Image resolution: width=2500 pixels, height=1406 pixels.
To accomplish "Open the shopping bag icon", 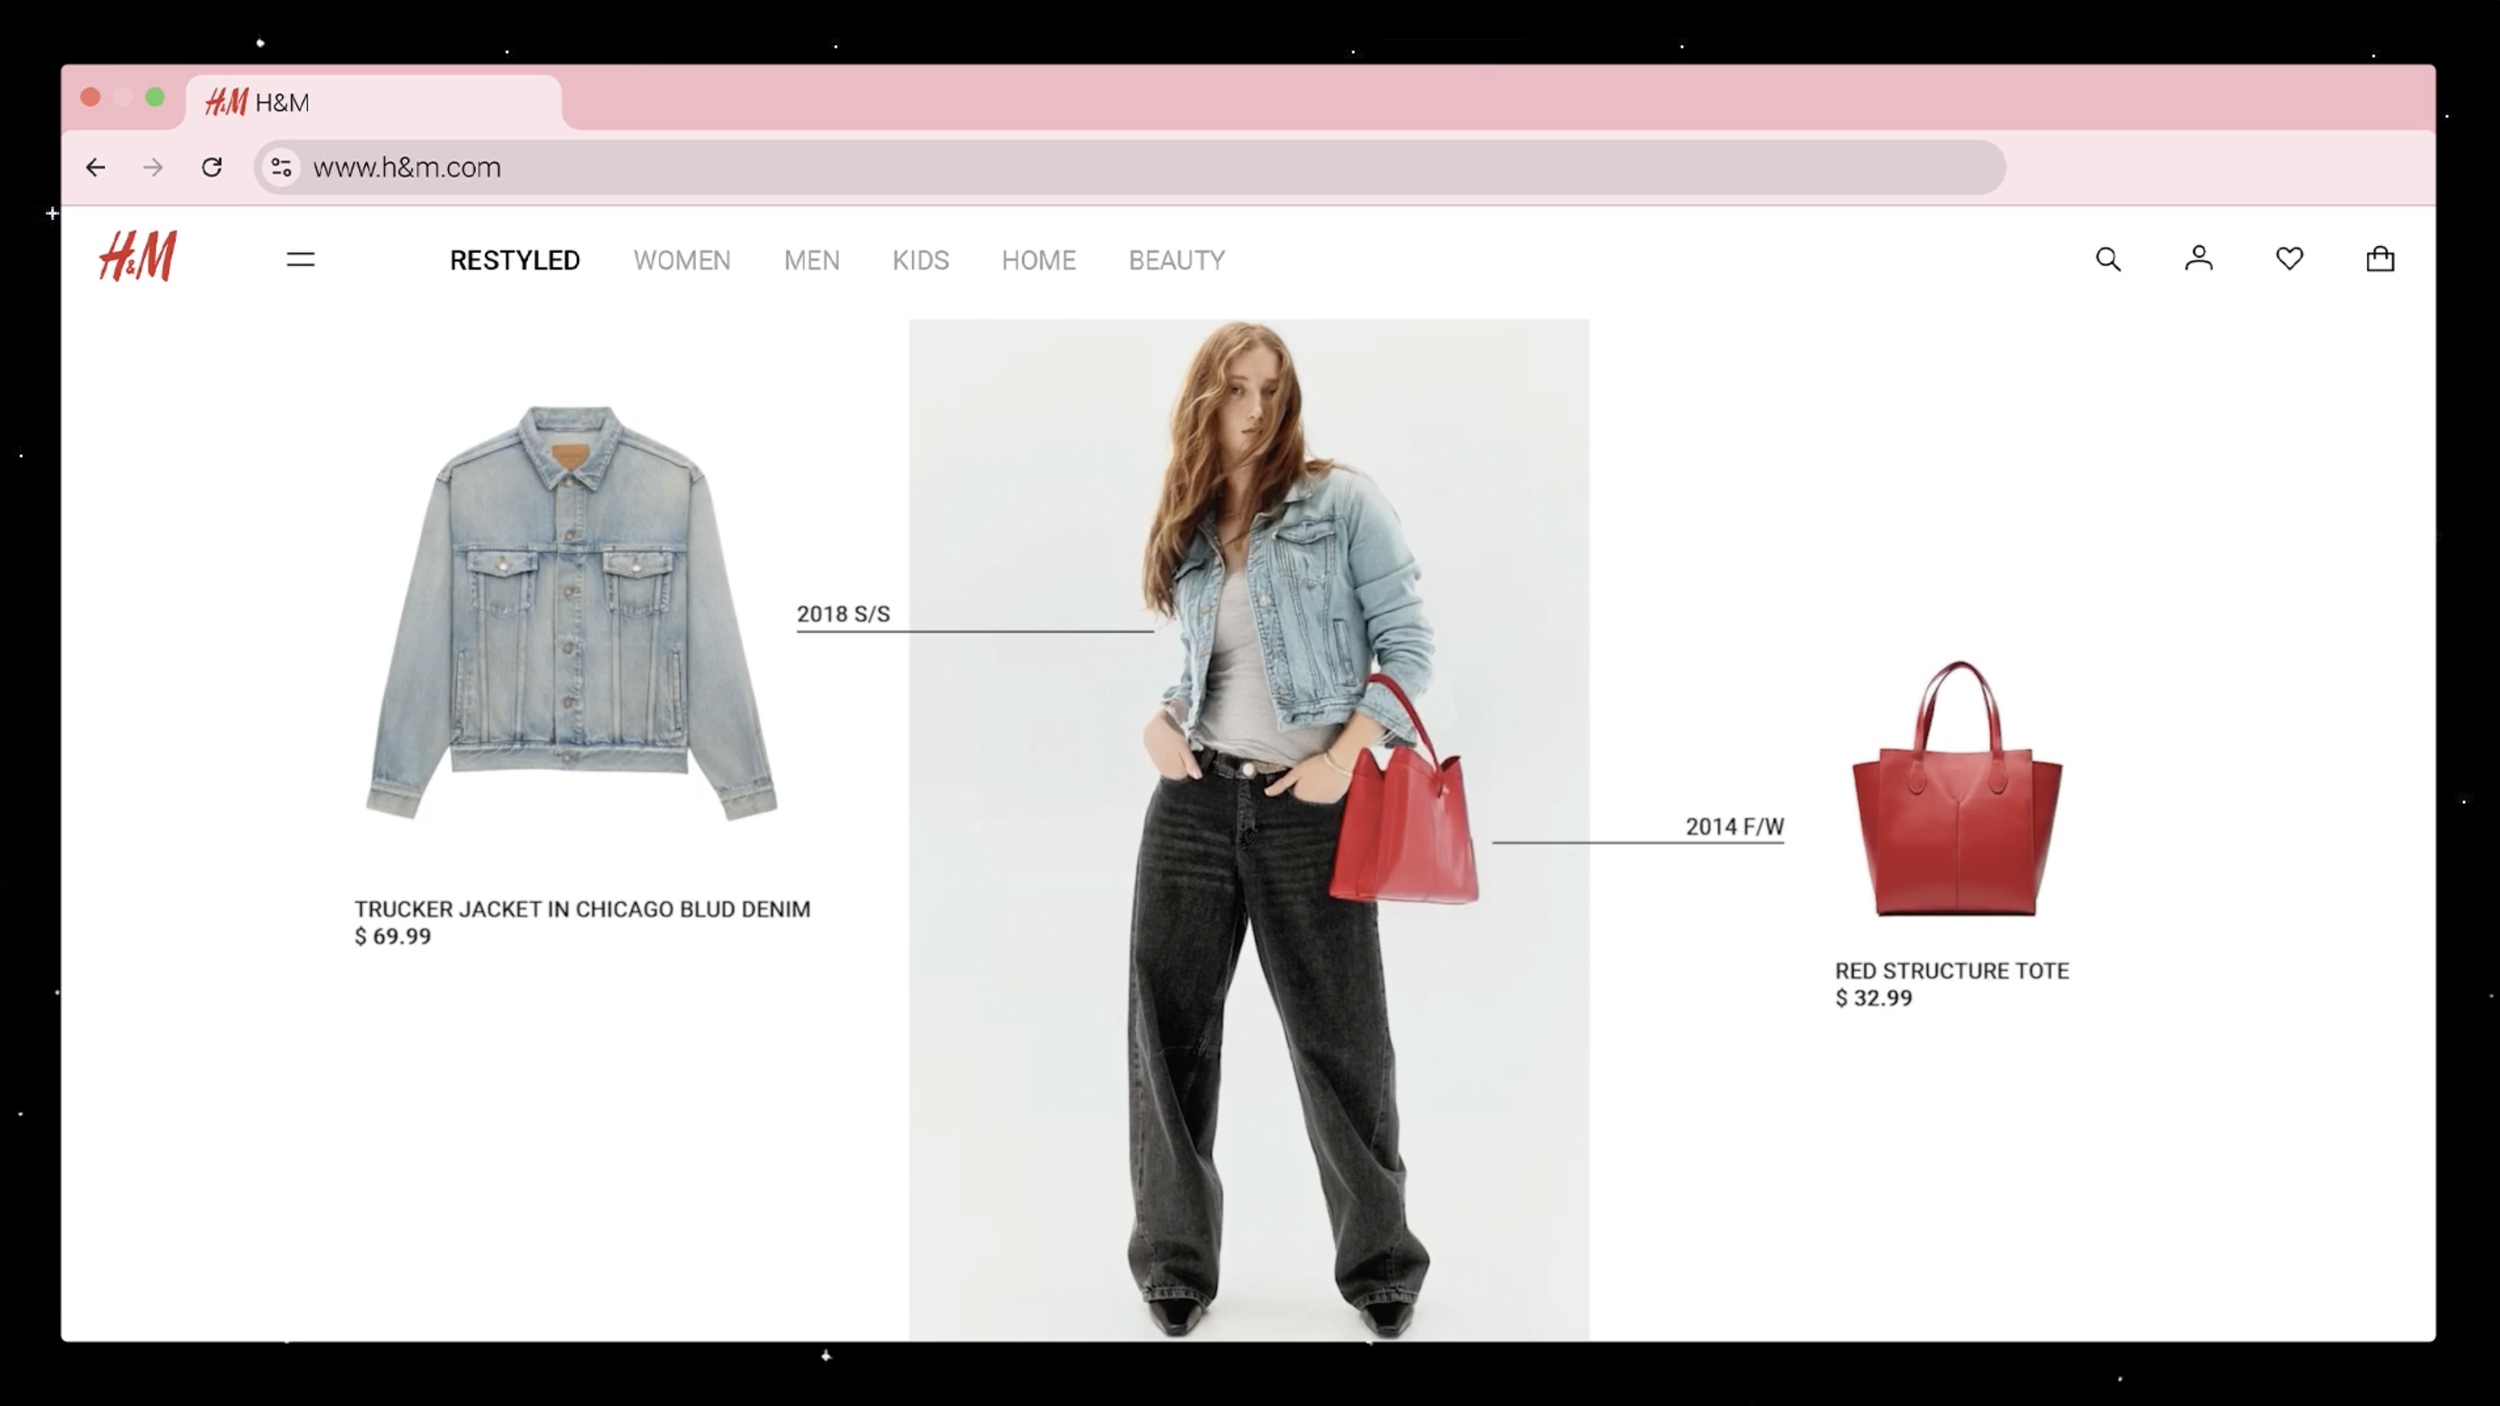I will (x=2380, y=260).
